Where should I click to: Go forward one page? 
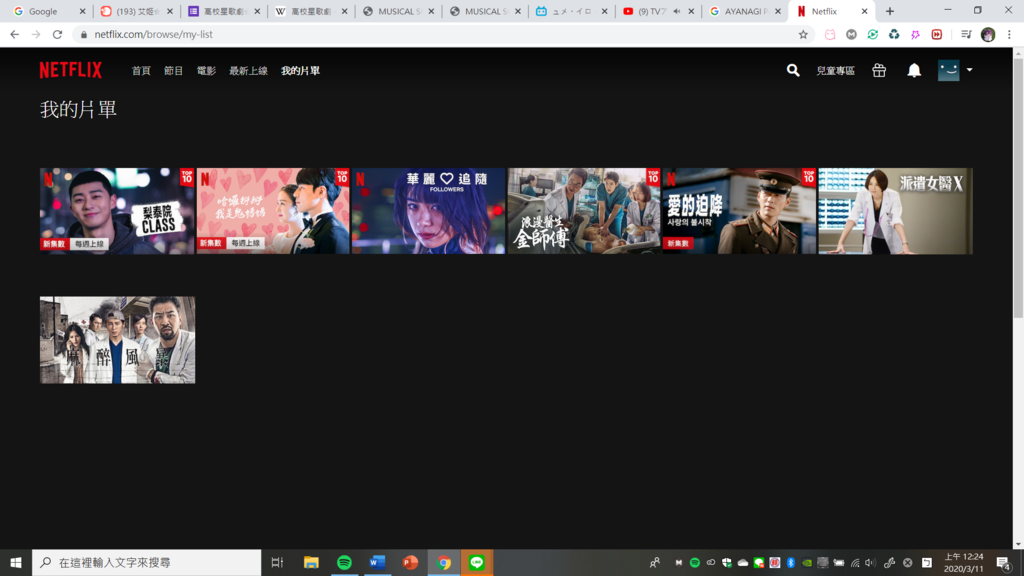tap(36, 35)
